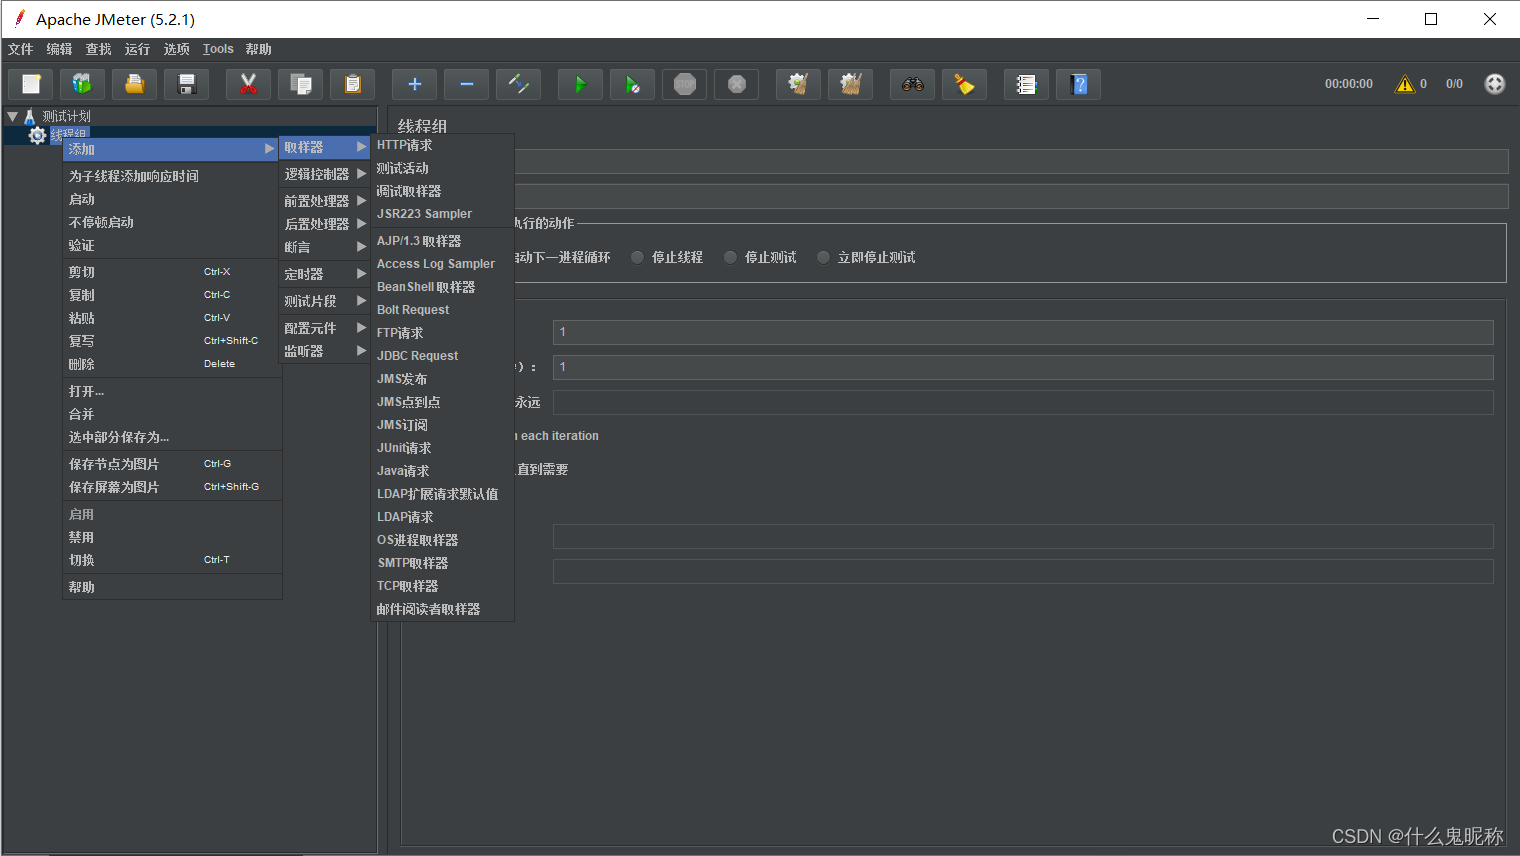Choose 验证 from the context menu

171,245
